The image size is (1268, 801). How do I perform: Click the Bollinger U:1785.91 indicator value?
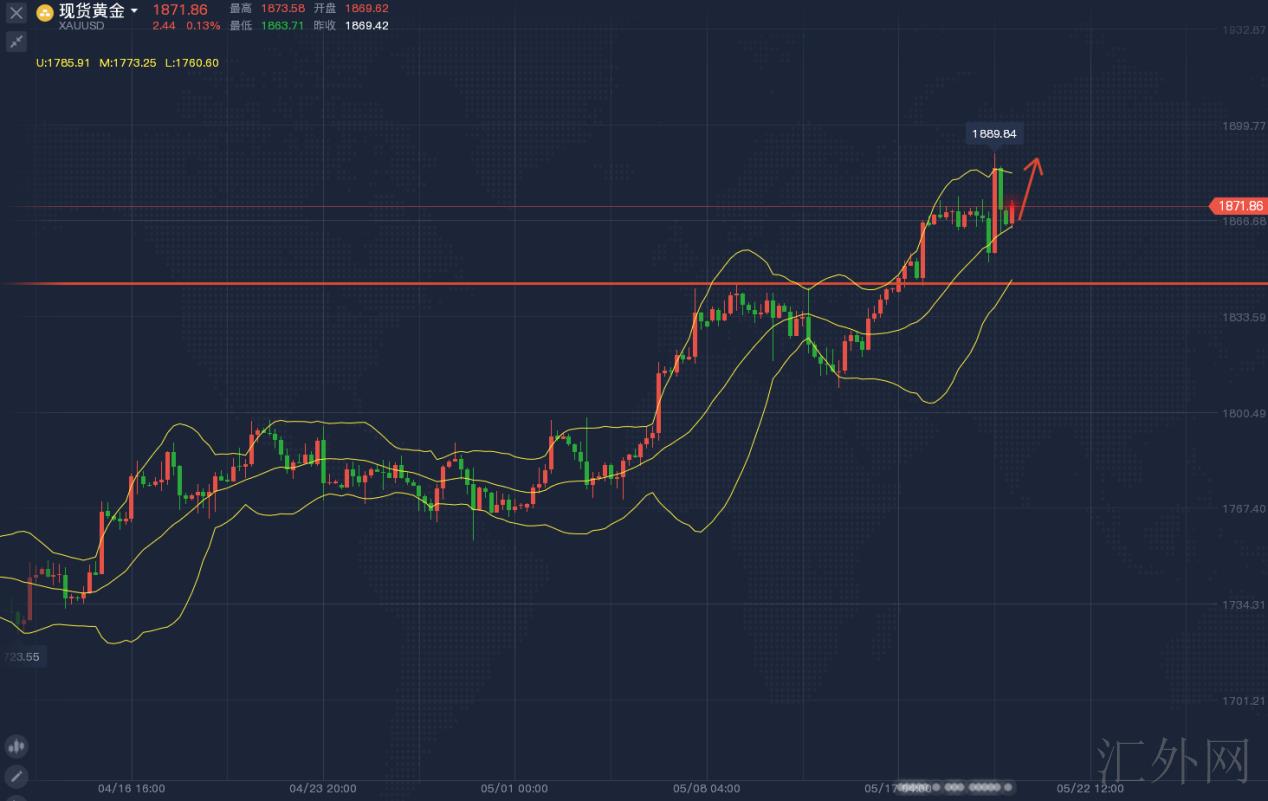[x=63, y=62]
